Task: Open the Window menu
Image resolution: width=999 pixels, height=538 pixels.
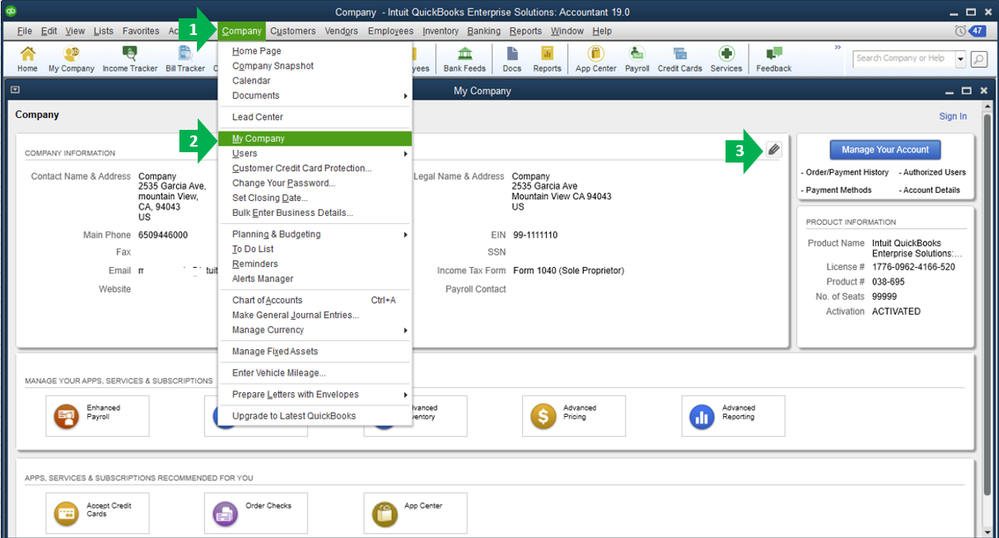Action: 567,31
